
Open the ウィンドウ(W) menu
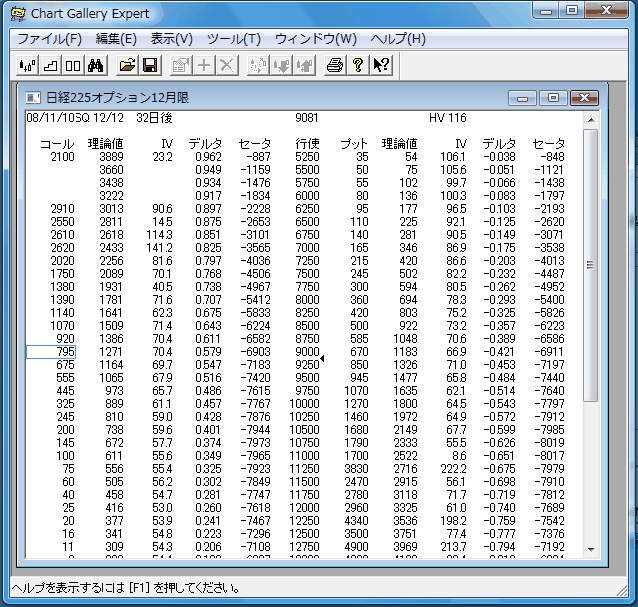click(315, 39)
